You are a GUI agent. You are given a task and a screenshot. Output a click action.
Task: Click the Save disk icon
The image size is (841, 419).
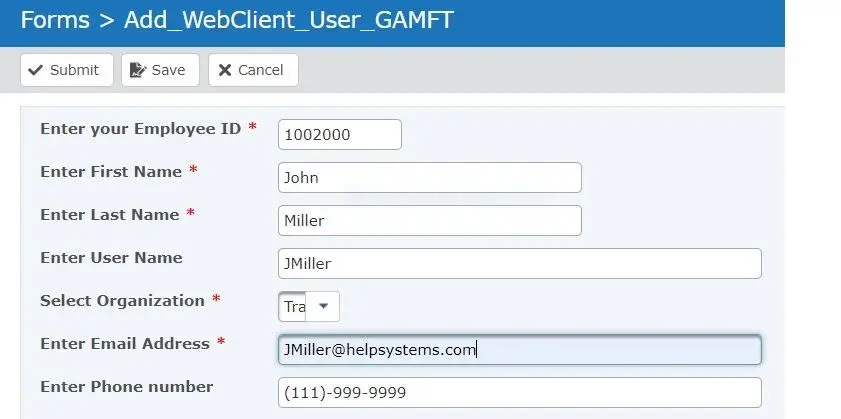137,70
